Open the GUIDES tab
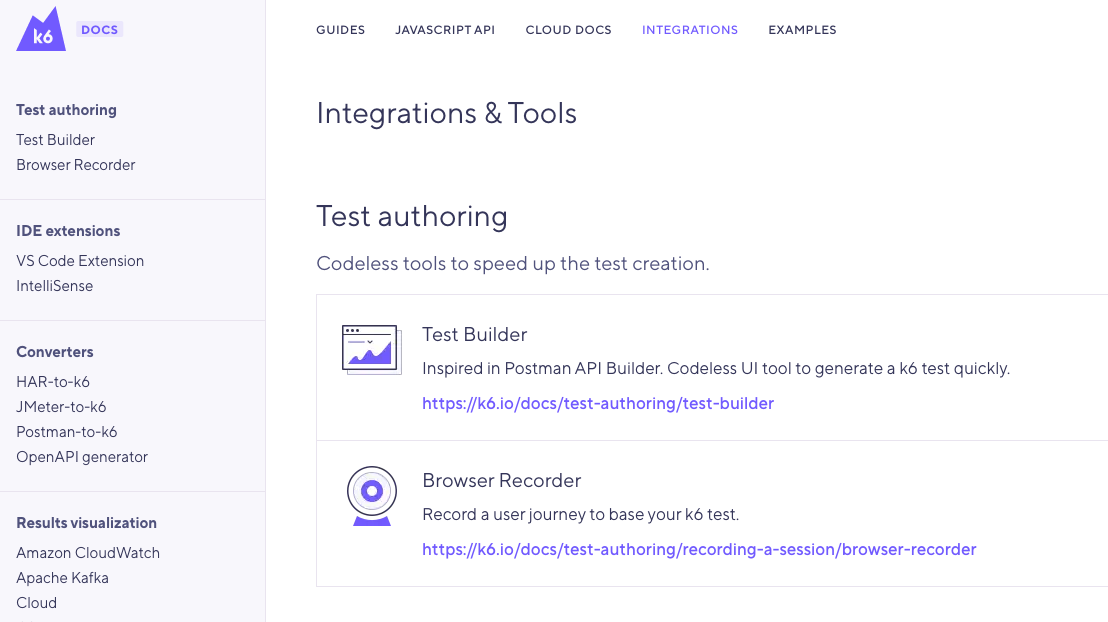Image resolution: width=1108 pixels, height=622 pixels. (x=341, y=30)
